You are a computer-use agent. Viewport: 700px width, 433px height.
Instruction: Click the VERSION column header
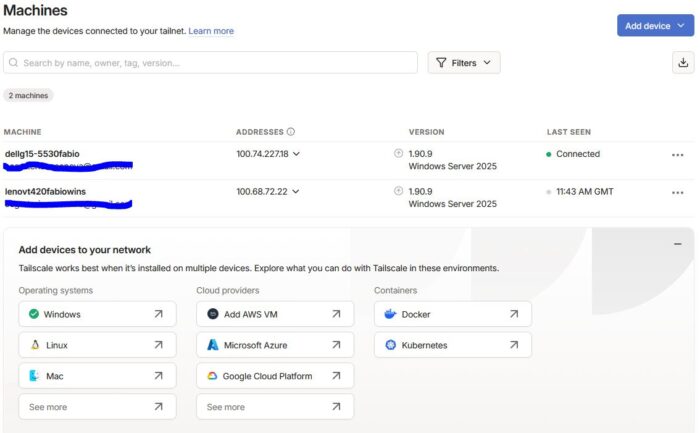426,132
